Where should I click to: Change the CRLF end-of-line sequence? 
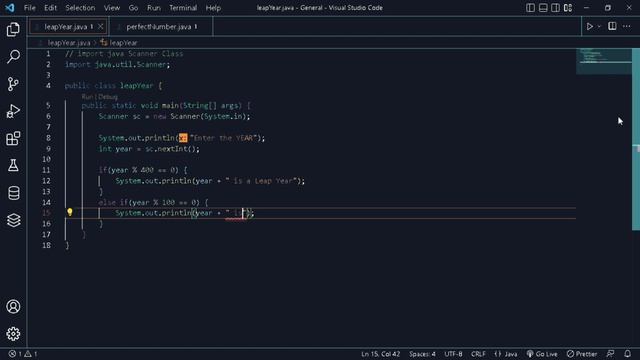478,354
